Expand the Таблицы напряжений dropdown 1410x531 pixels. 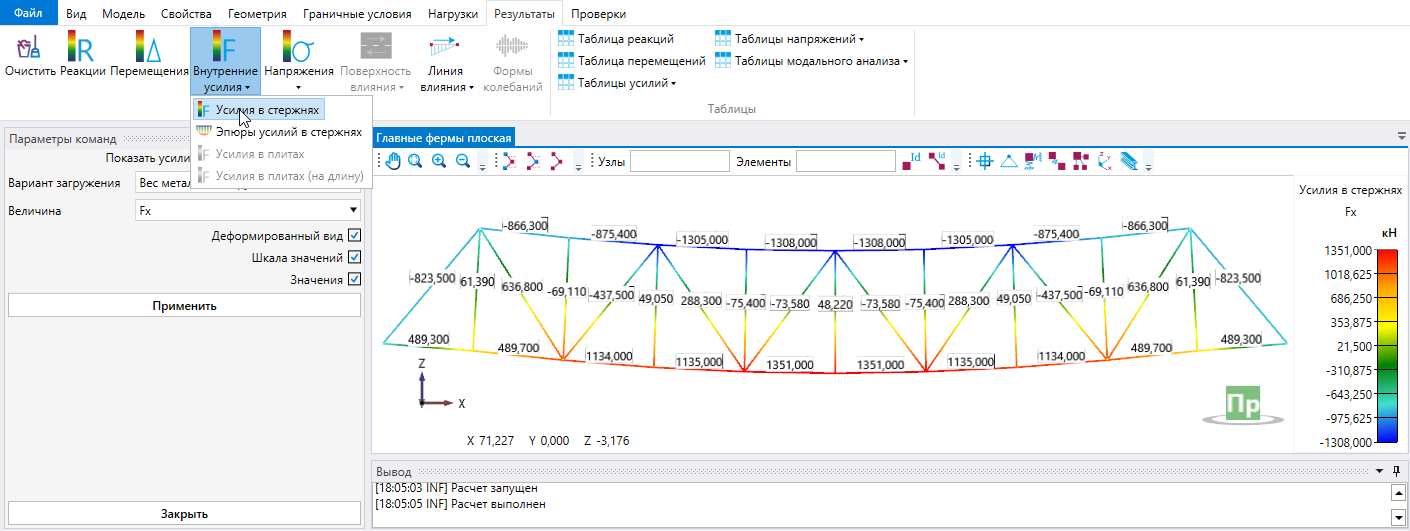[x=790, y=39]
